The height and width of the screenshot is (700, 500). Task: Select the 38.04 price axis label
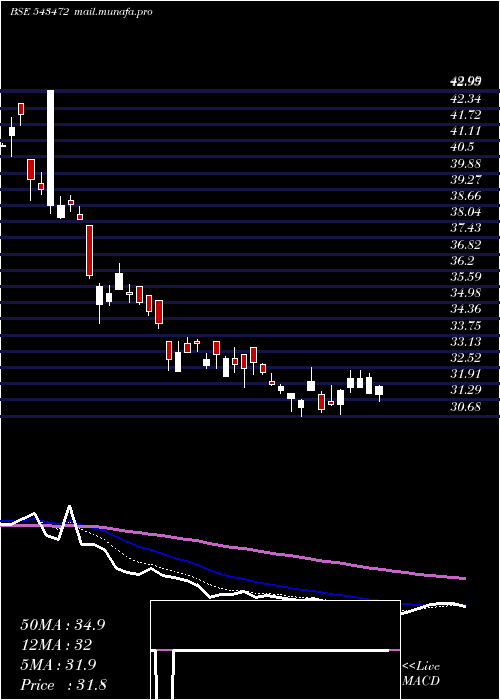coord(466,212)
